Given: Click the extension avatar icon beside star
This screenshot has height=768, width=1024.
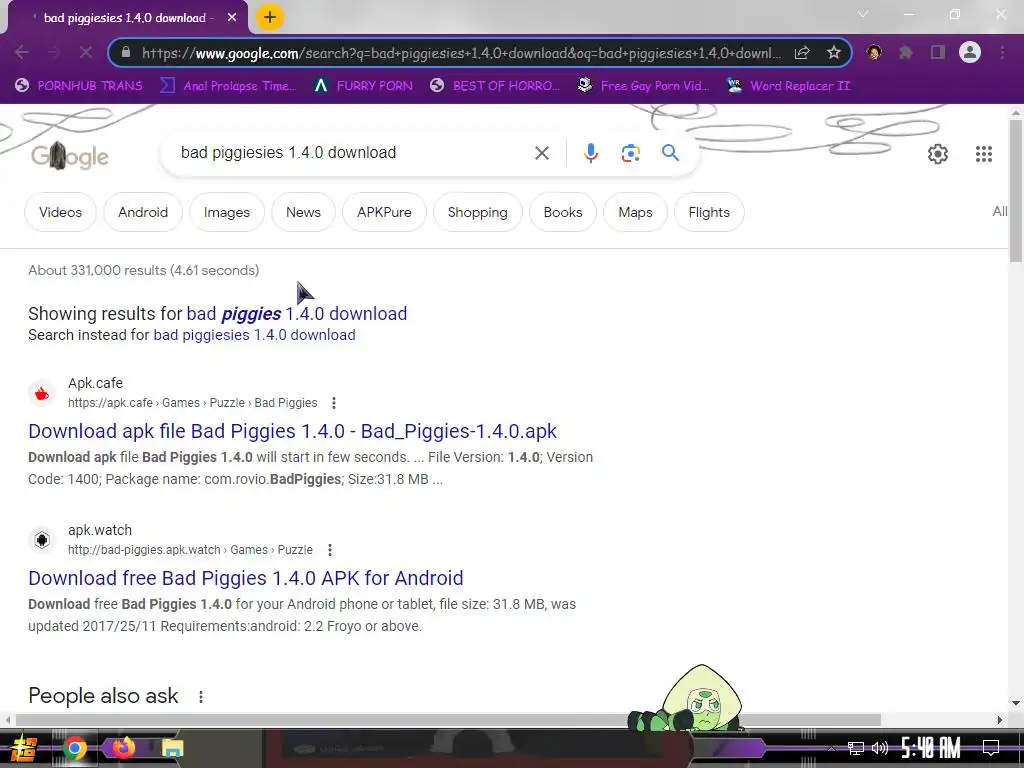Looking at the screenshot, I should pos(874,52).
